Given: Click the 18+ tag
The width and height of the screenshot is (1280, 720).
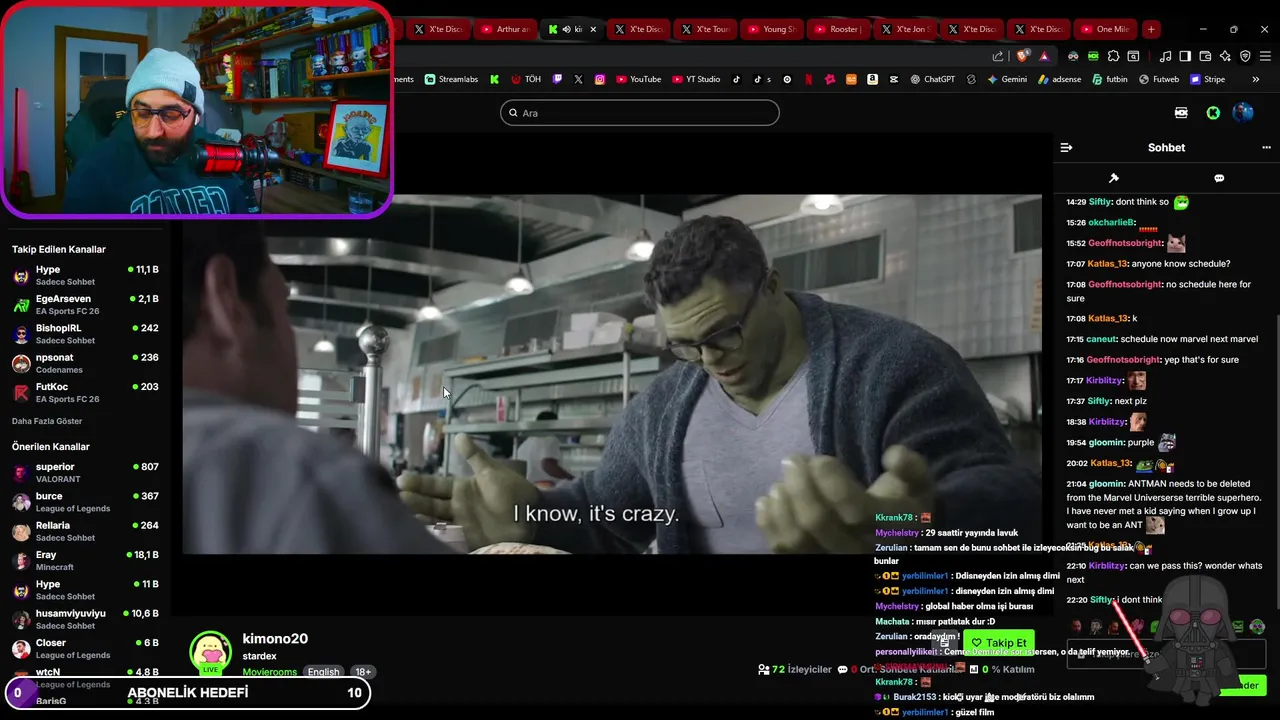Looking at the screenshot, I should [363, 672].
